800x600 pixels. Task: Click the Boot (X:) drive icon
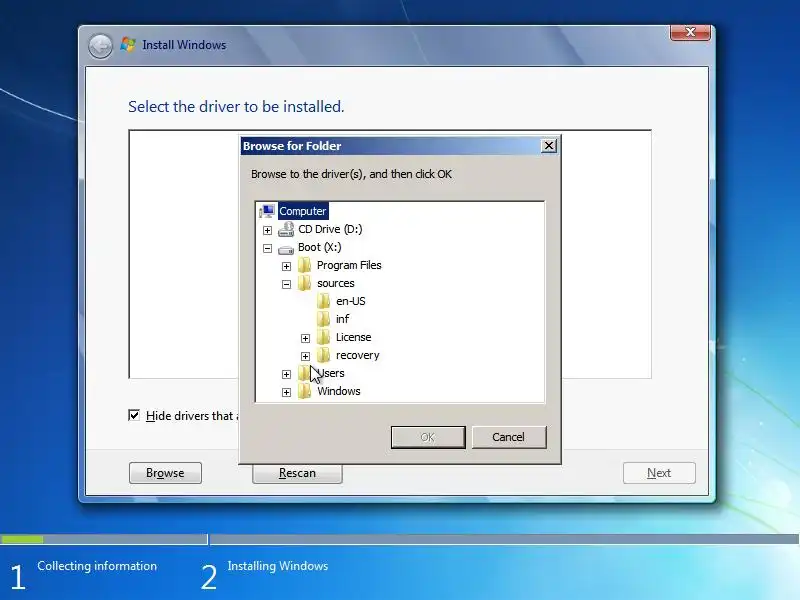pyautogui.click(x=286, y=249)
